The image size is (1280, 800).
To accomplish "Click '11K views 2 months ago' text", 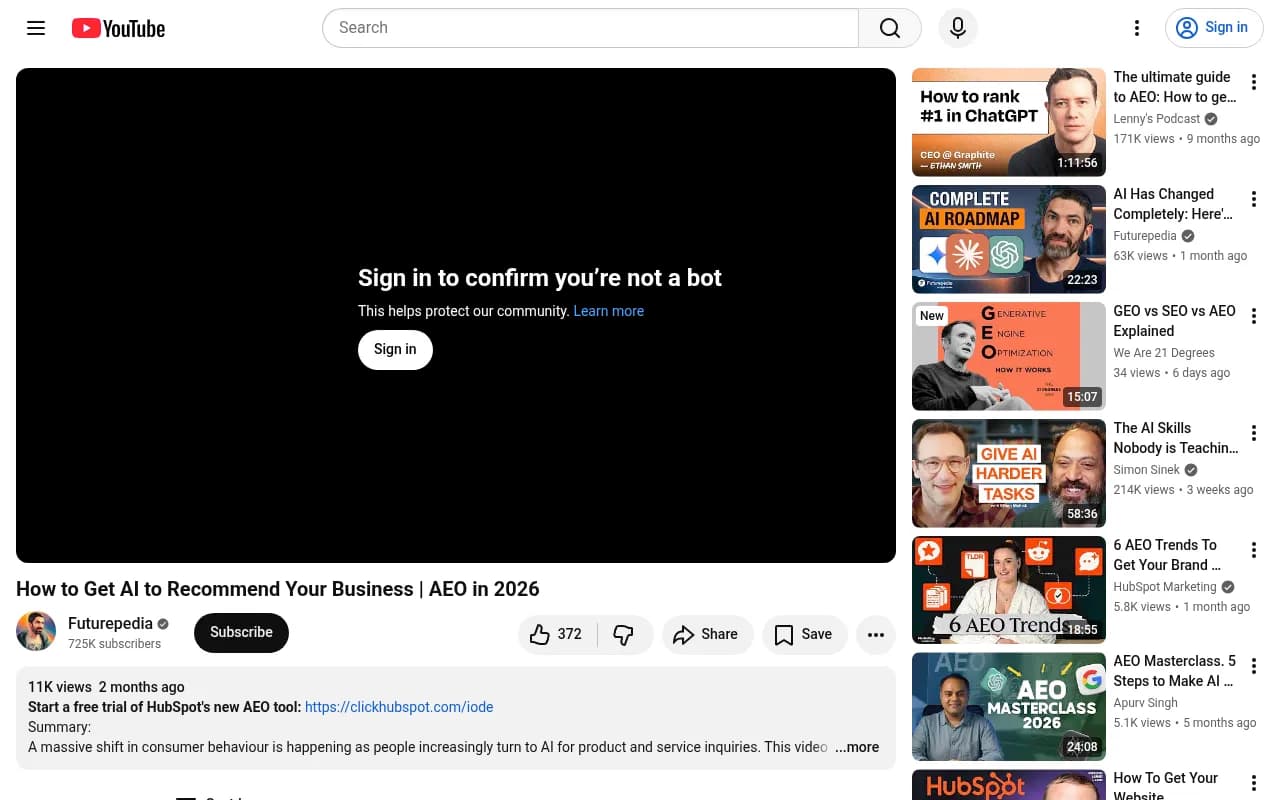I will (106, 687).
